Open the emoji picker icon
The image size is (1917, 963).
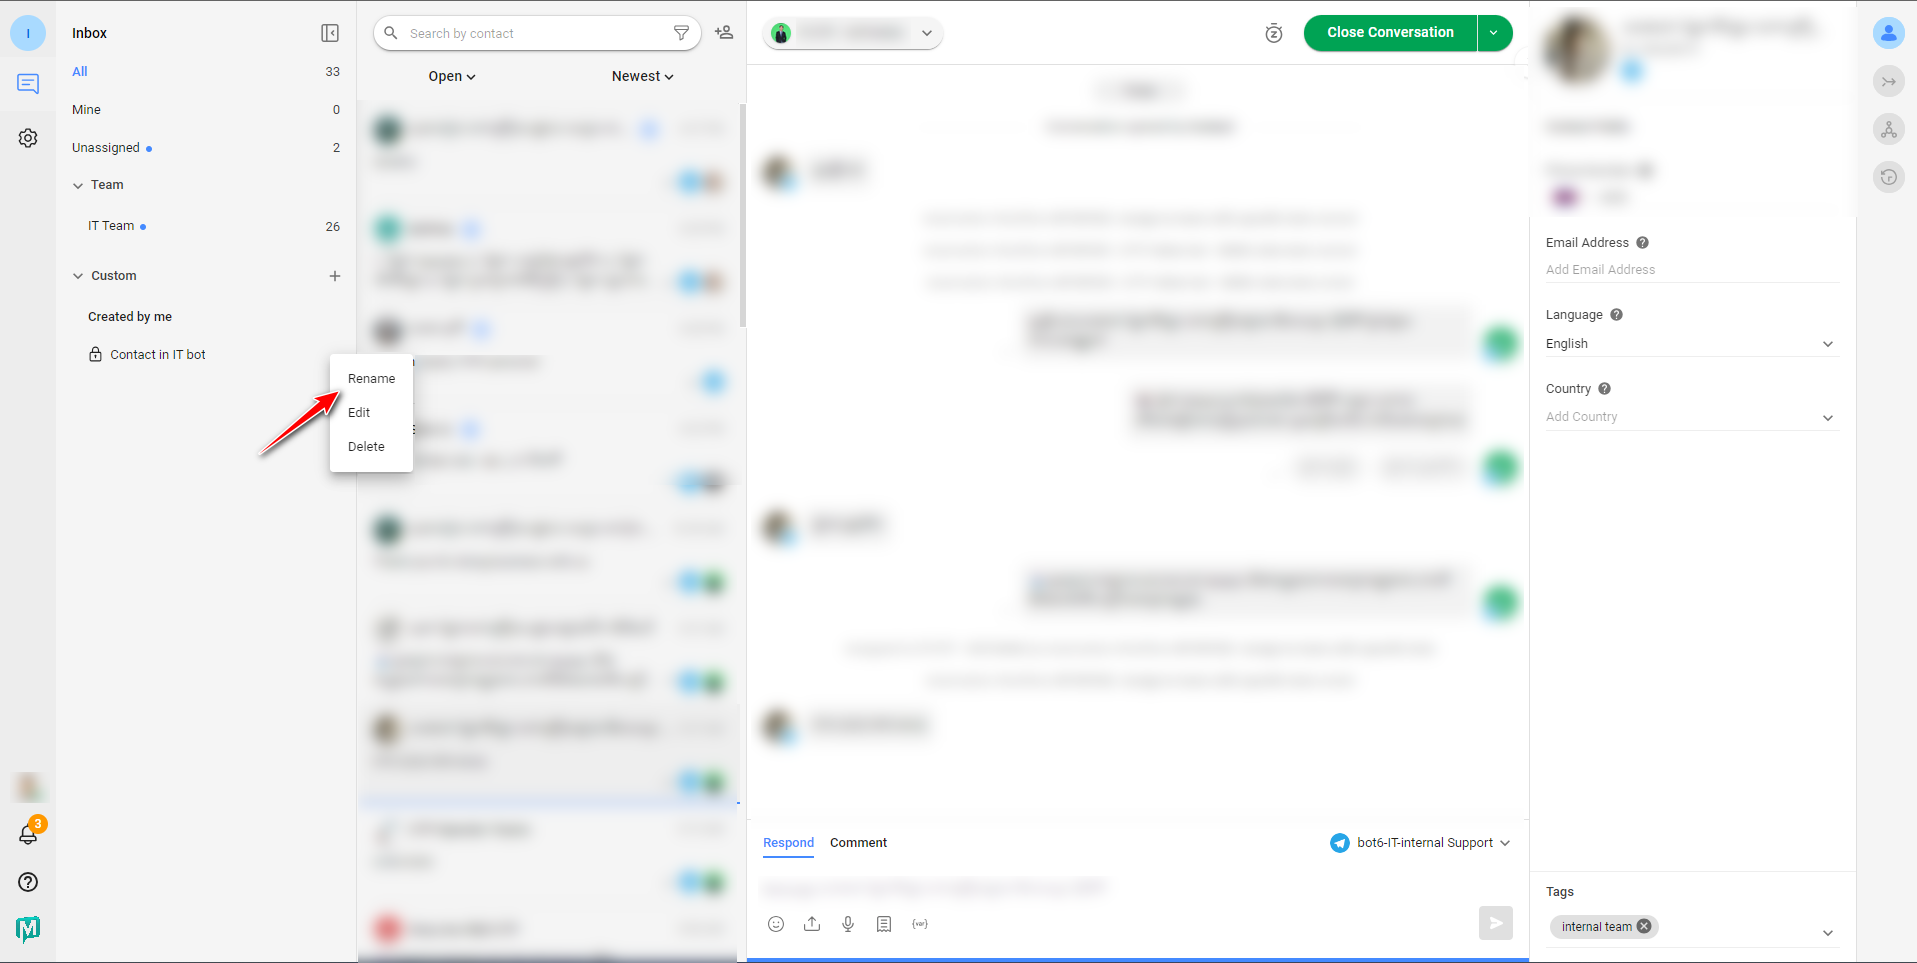tap(776, 924)
